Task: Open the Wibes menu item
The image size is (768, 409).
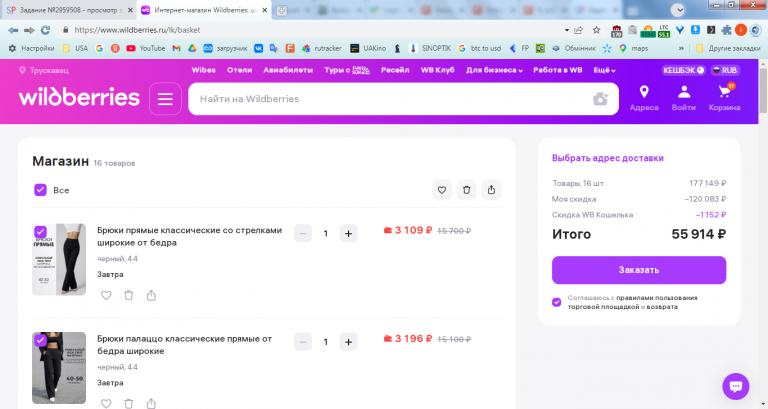Action: [x=204, y=70]
